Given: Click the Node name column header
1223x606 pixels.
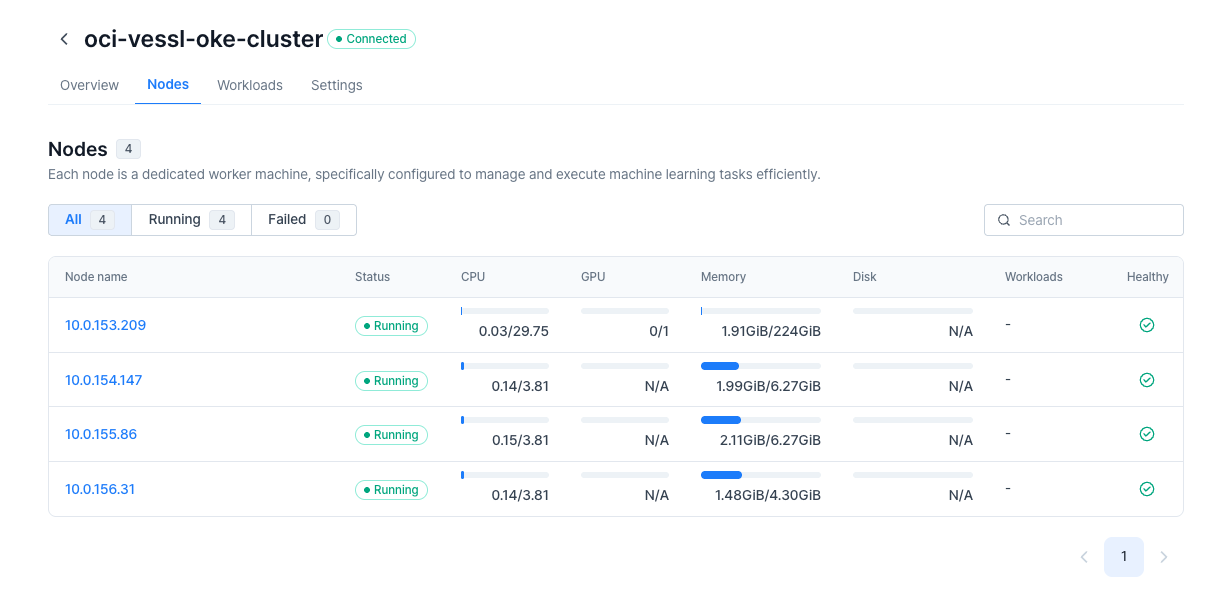Looking at the screenshot, I should click(96, 277).
